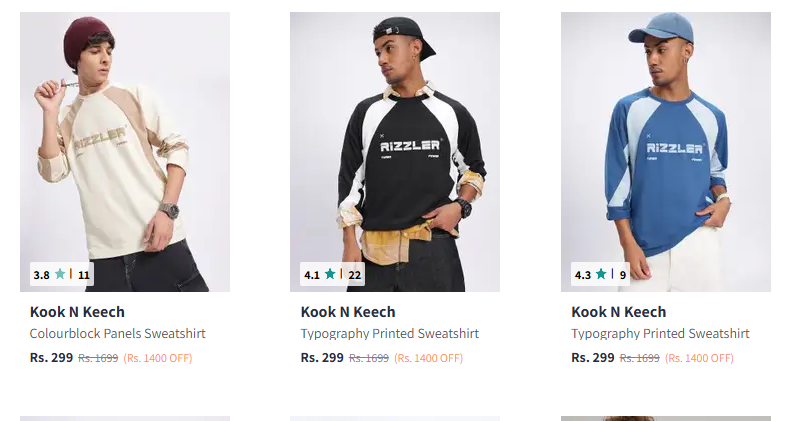Click the 4.1 rating star icon

[x=330, y=274]
